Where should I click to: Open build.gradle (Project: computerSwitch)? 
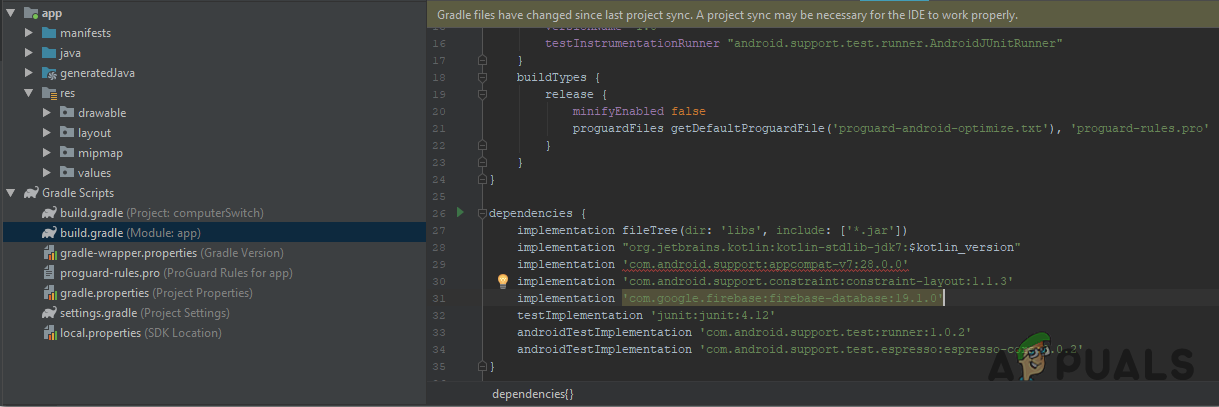(162, 213)
